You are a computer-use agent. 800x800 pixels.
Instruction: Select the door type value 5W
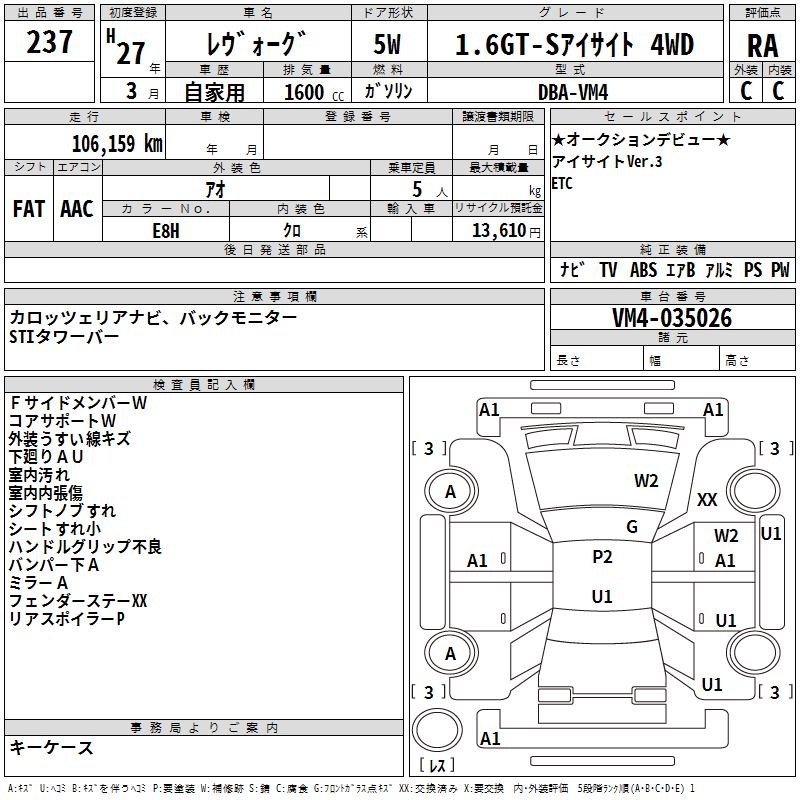[388, 44]
